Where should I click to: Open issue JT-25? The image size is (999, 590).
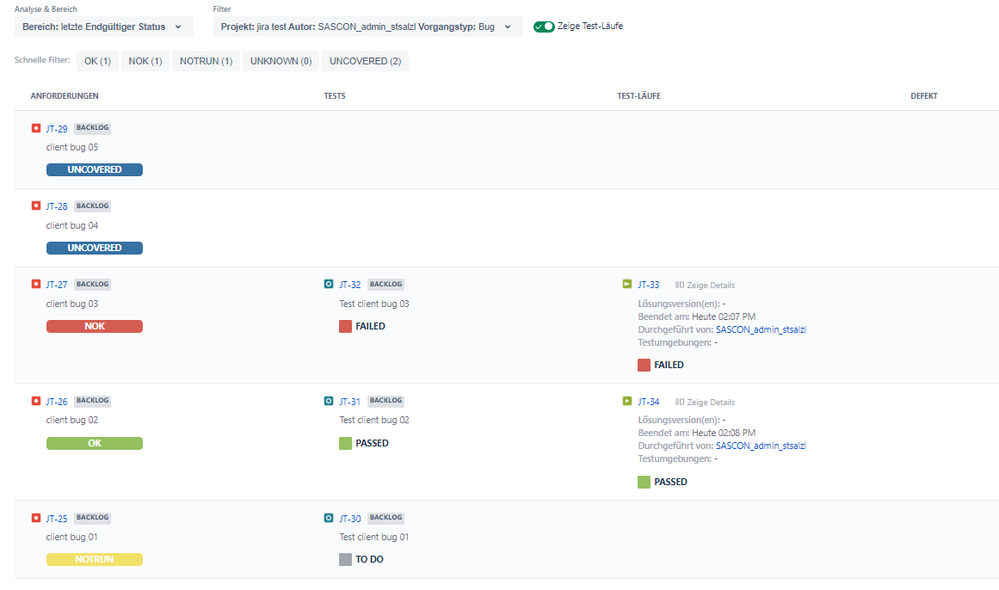click(x=57, y=519)
